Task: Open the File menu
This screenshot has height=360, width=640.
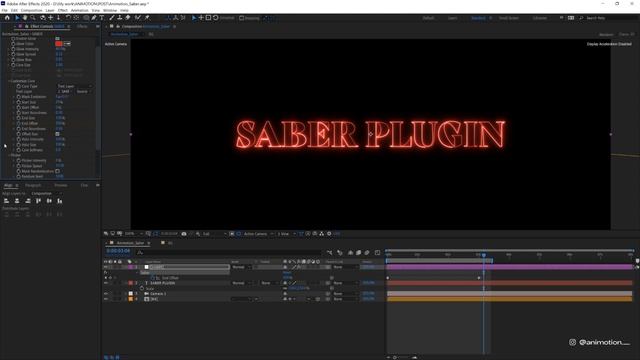Action: (x=4, y=10)
